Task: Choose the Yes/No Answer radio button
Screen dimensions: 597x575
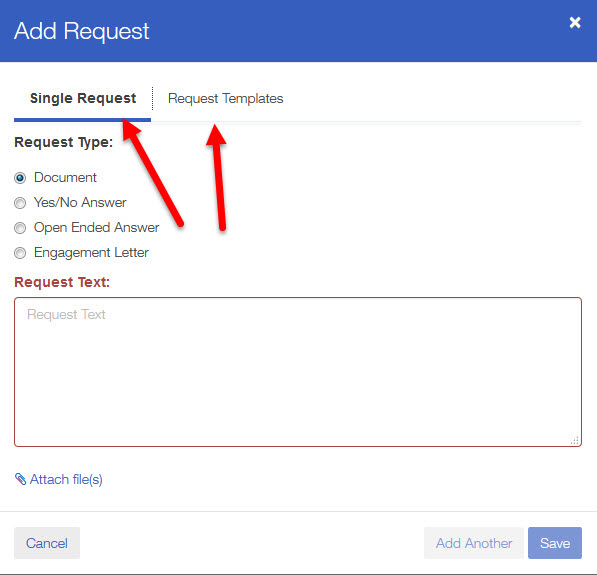Action: (x=20, y=203)
